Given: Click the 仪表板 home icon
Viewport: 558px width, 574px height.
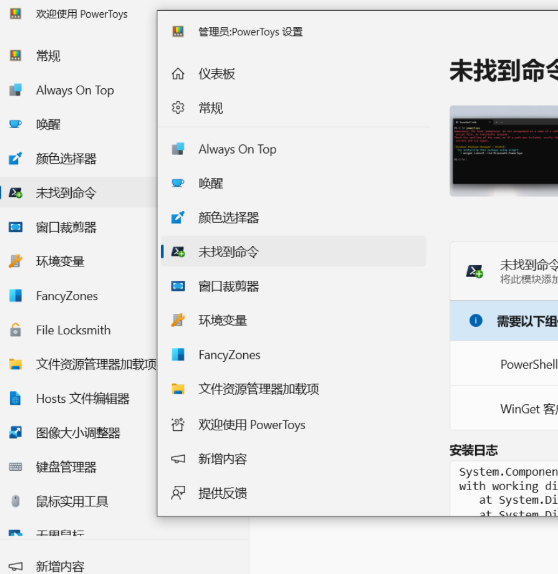Looking at the screenshot, I should [178, 74].
